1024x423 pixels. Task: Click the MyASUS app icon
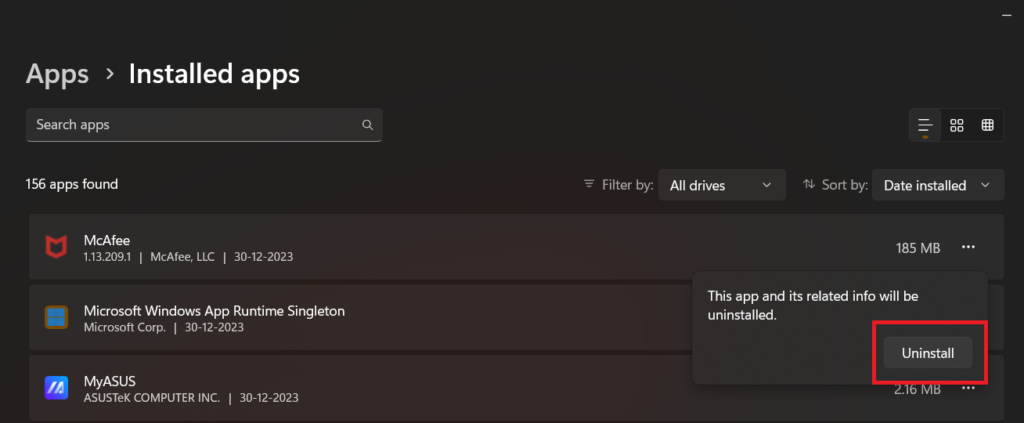click(x=56, y=388)
